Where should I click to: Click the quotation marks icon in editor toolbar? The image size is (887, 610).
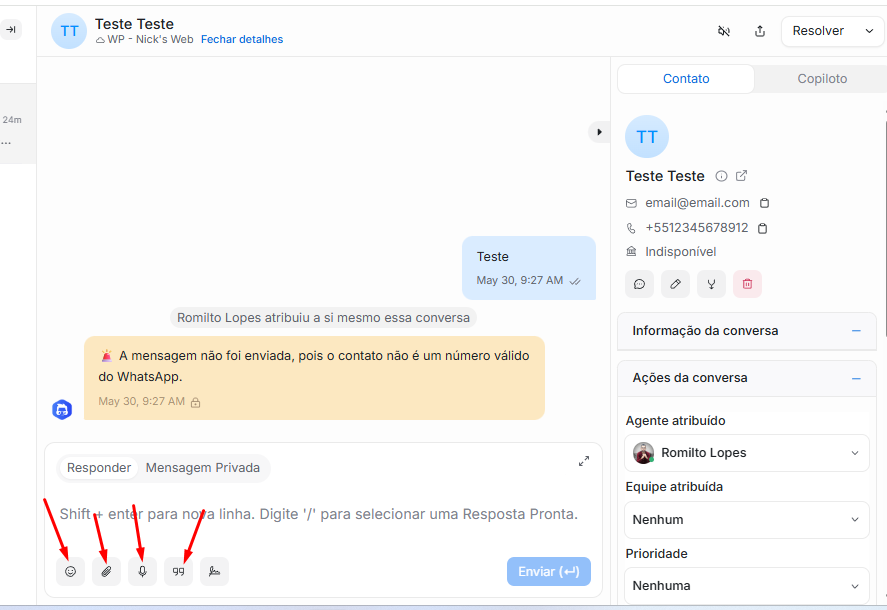pos(178,572)
